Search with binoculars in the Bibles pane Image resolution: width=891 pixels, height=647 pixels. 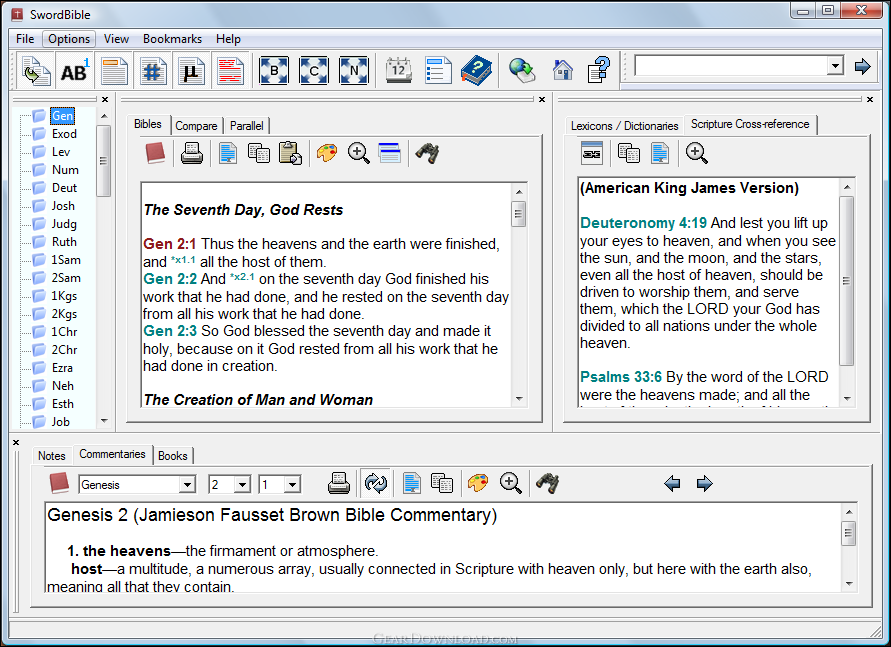point(427,153)
